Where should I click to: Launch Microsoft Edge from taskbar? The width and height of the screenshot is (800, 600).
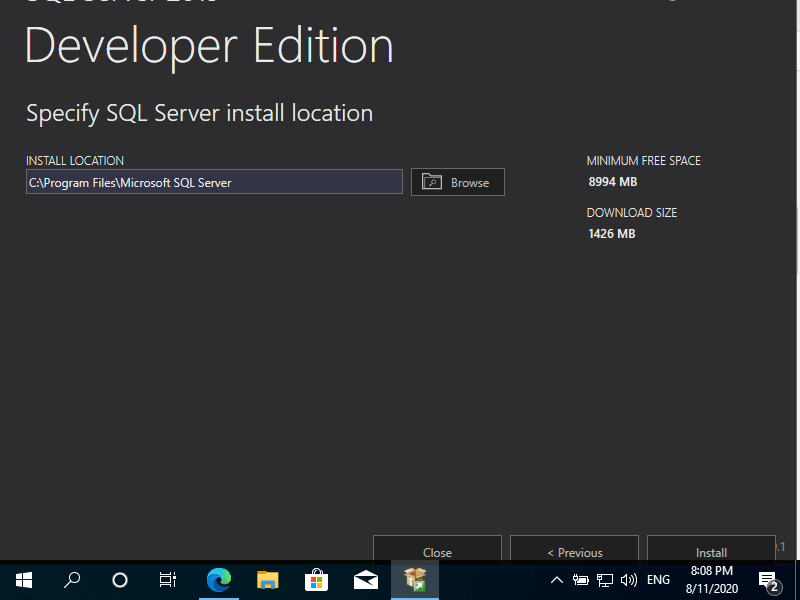coord(219,580)
